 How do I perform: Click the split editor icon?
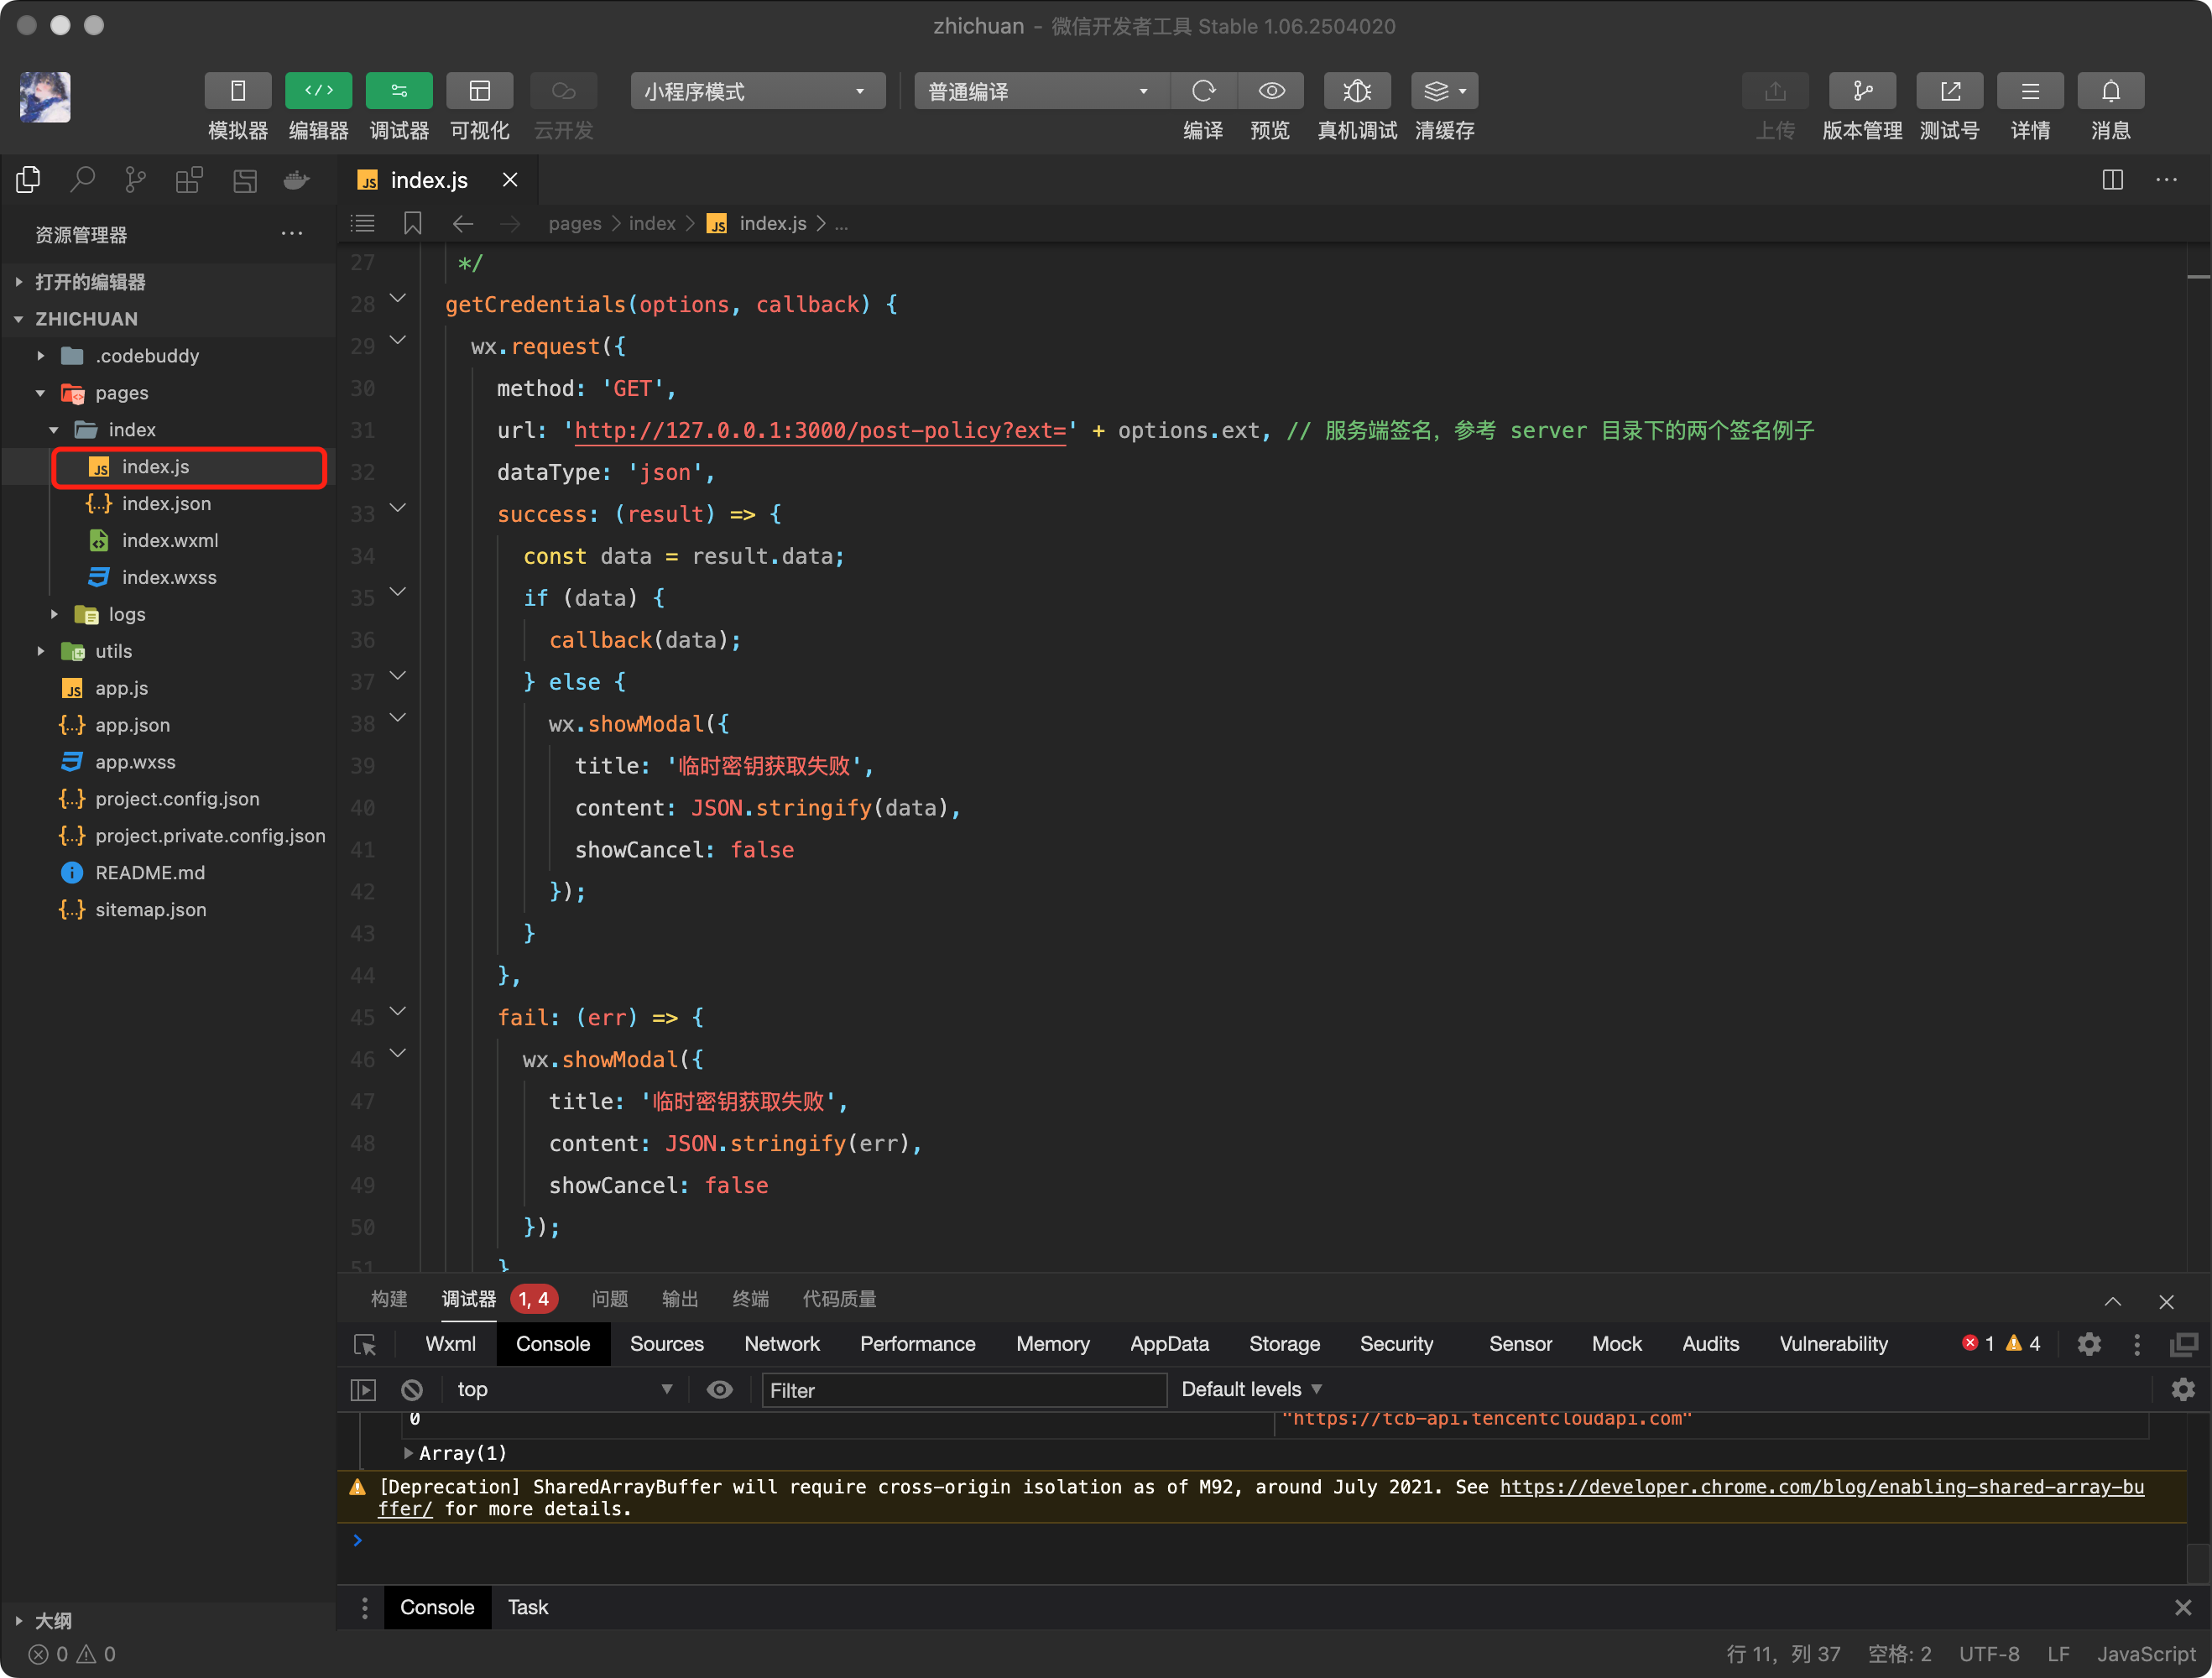[2112, 180]
